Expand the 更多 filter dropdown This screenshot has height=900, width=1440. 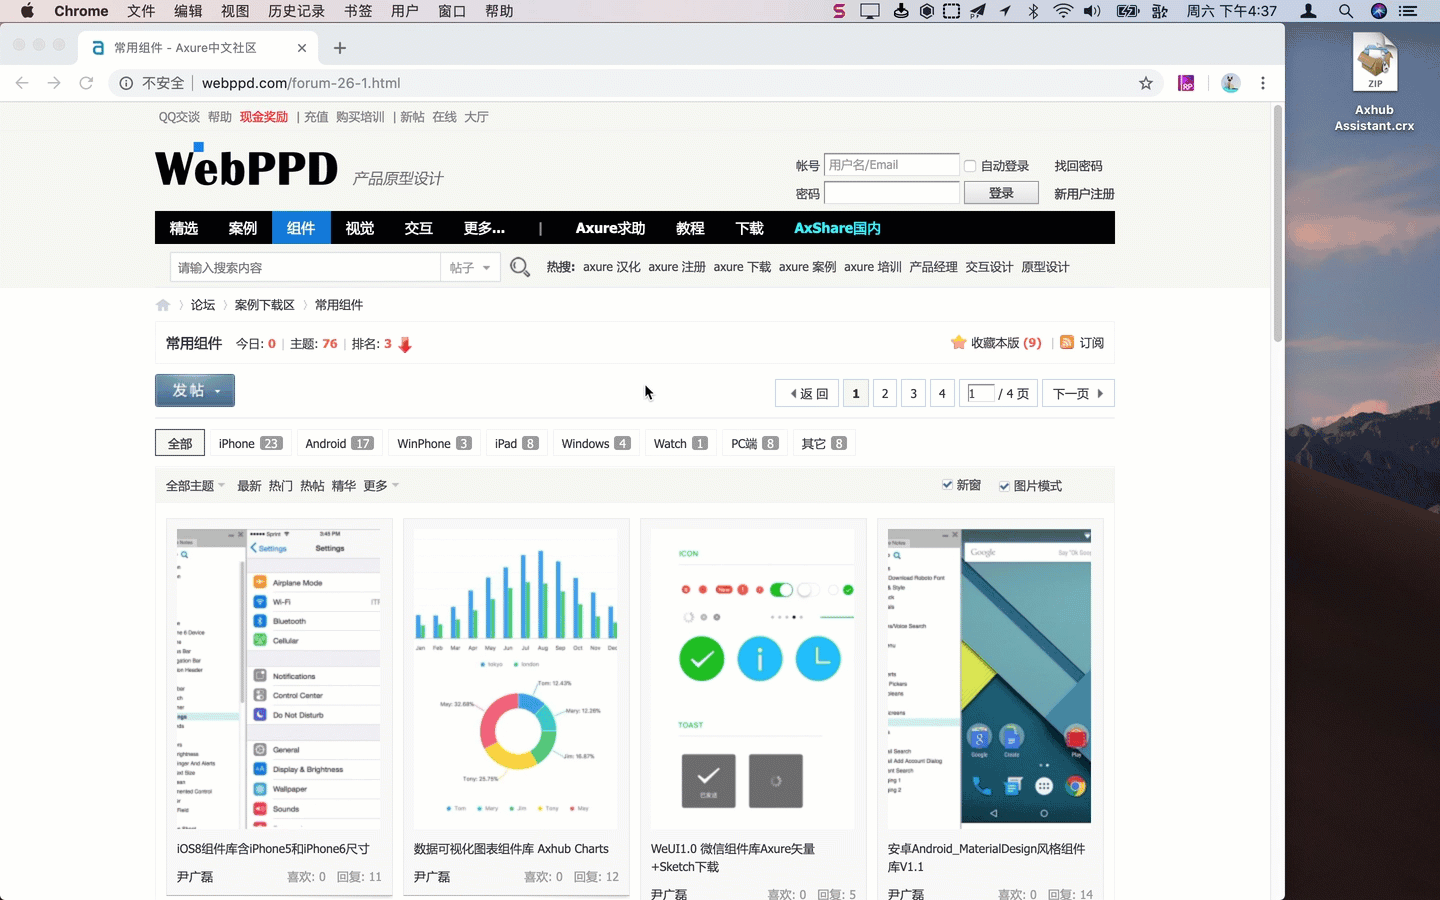[x=381, y=486]
